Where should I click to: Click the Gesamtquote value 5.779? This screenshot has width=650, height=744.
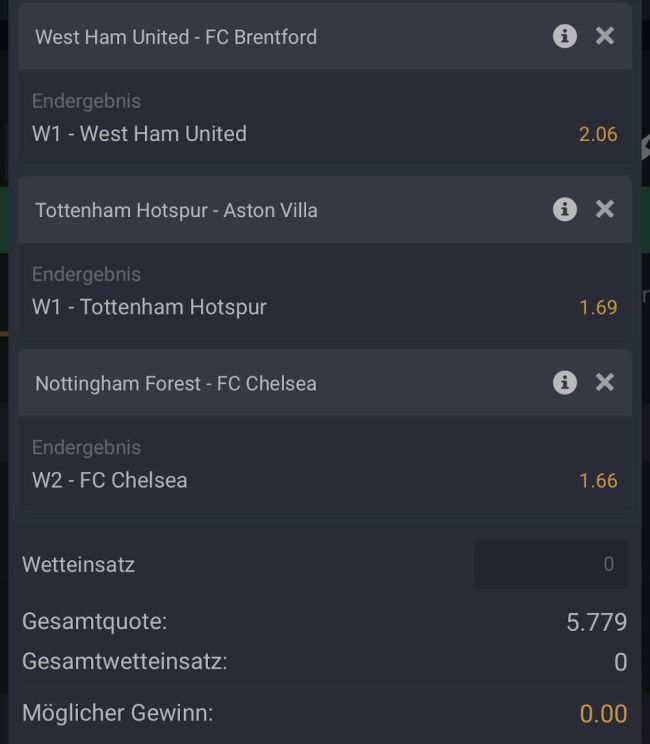pyautogui.click(x=596, y=622)
